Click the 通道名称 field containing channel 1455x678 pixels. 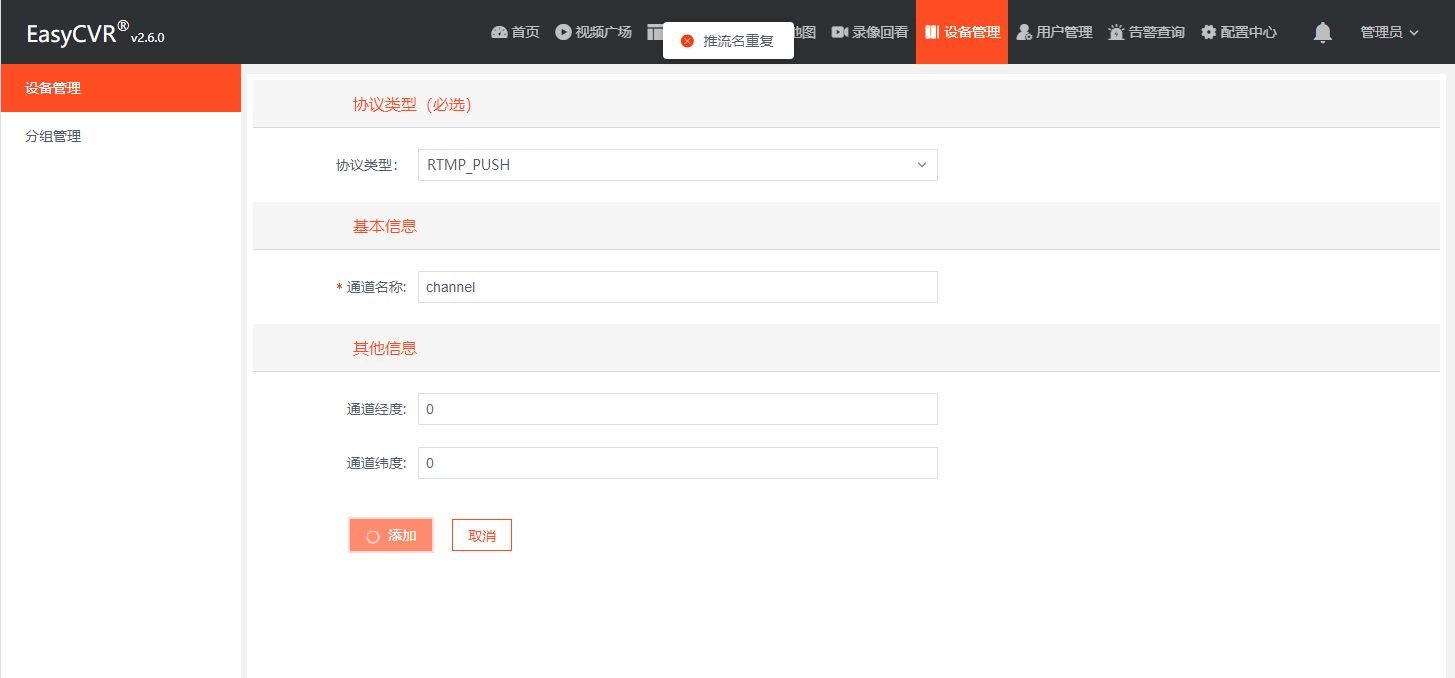tap(678, 287)
